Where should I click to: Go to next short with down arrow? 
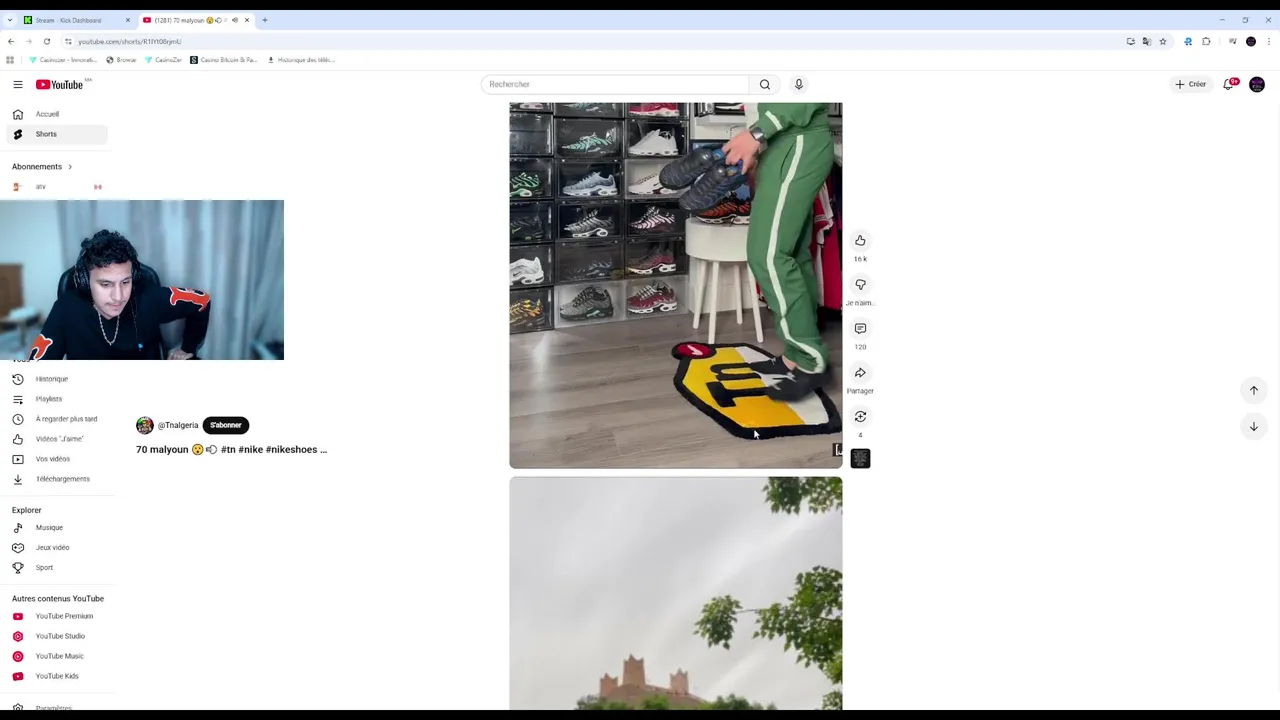point(1254,427)
